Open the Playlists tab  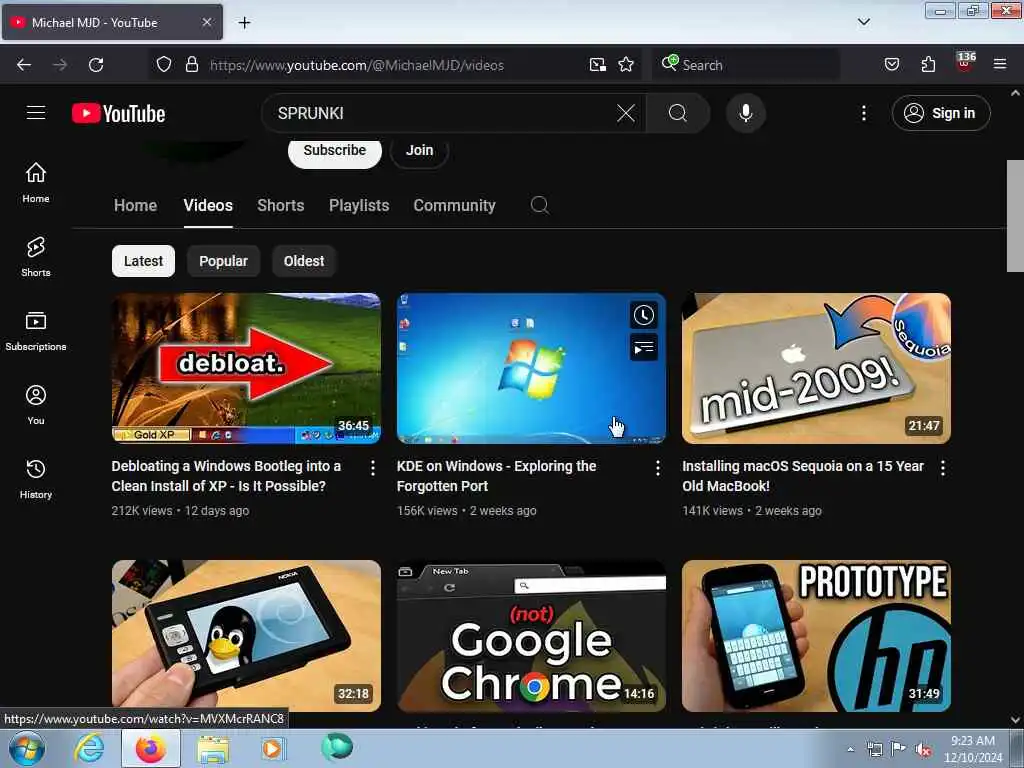coord(359,206)
